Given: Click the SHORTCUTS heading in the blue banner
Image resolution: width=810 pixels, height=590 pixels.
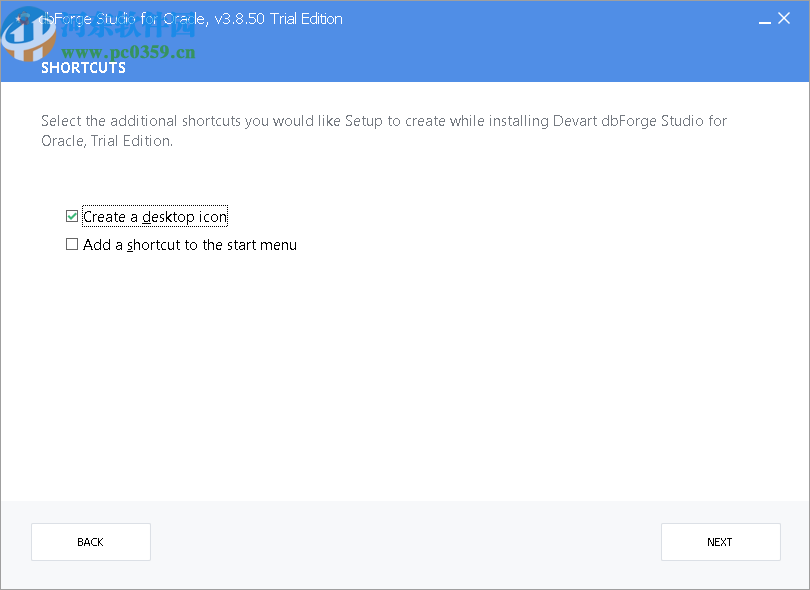Looking at the screenshot, I should [x=83, y=67].
